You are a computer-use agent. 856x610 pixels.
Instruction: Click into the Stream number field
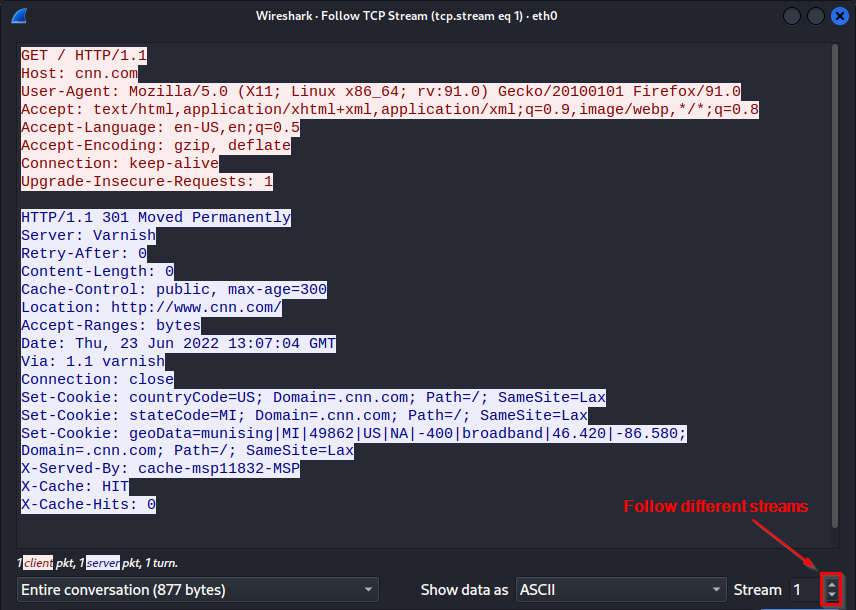tap(803, 590)
